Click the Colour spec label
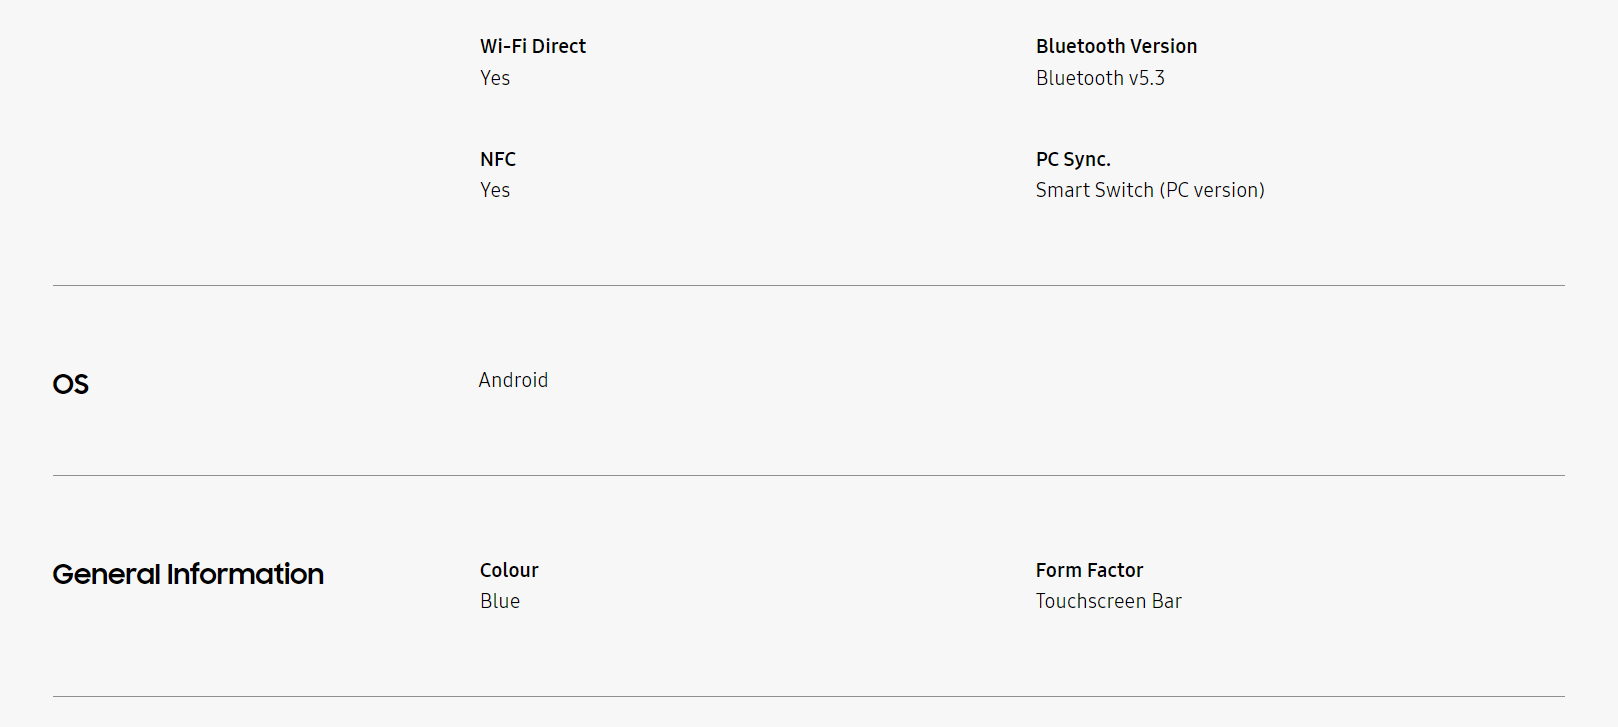This screenshot has height=727, width=1618. tap(509, 570)
